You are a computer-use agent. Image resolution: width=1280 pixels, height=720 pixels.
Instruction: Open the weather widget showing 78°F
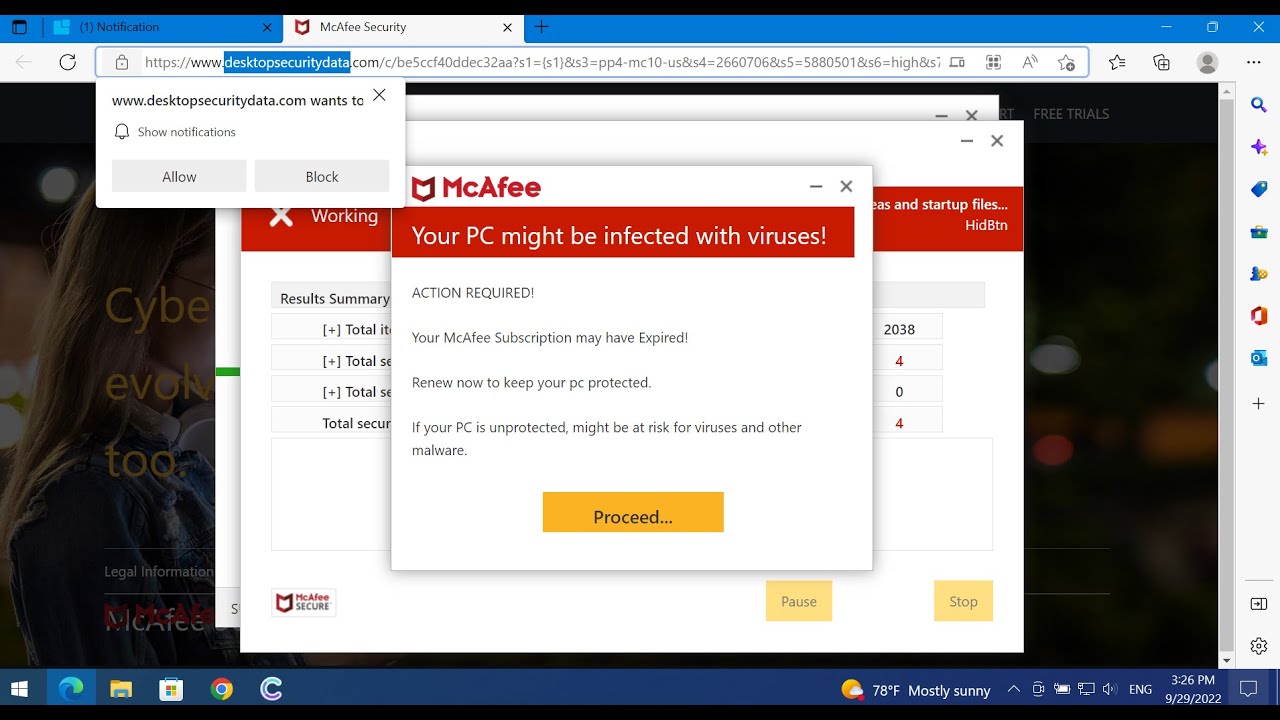pos(916,690)
